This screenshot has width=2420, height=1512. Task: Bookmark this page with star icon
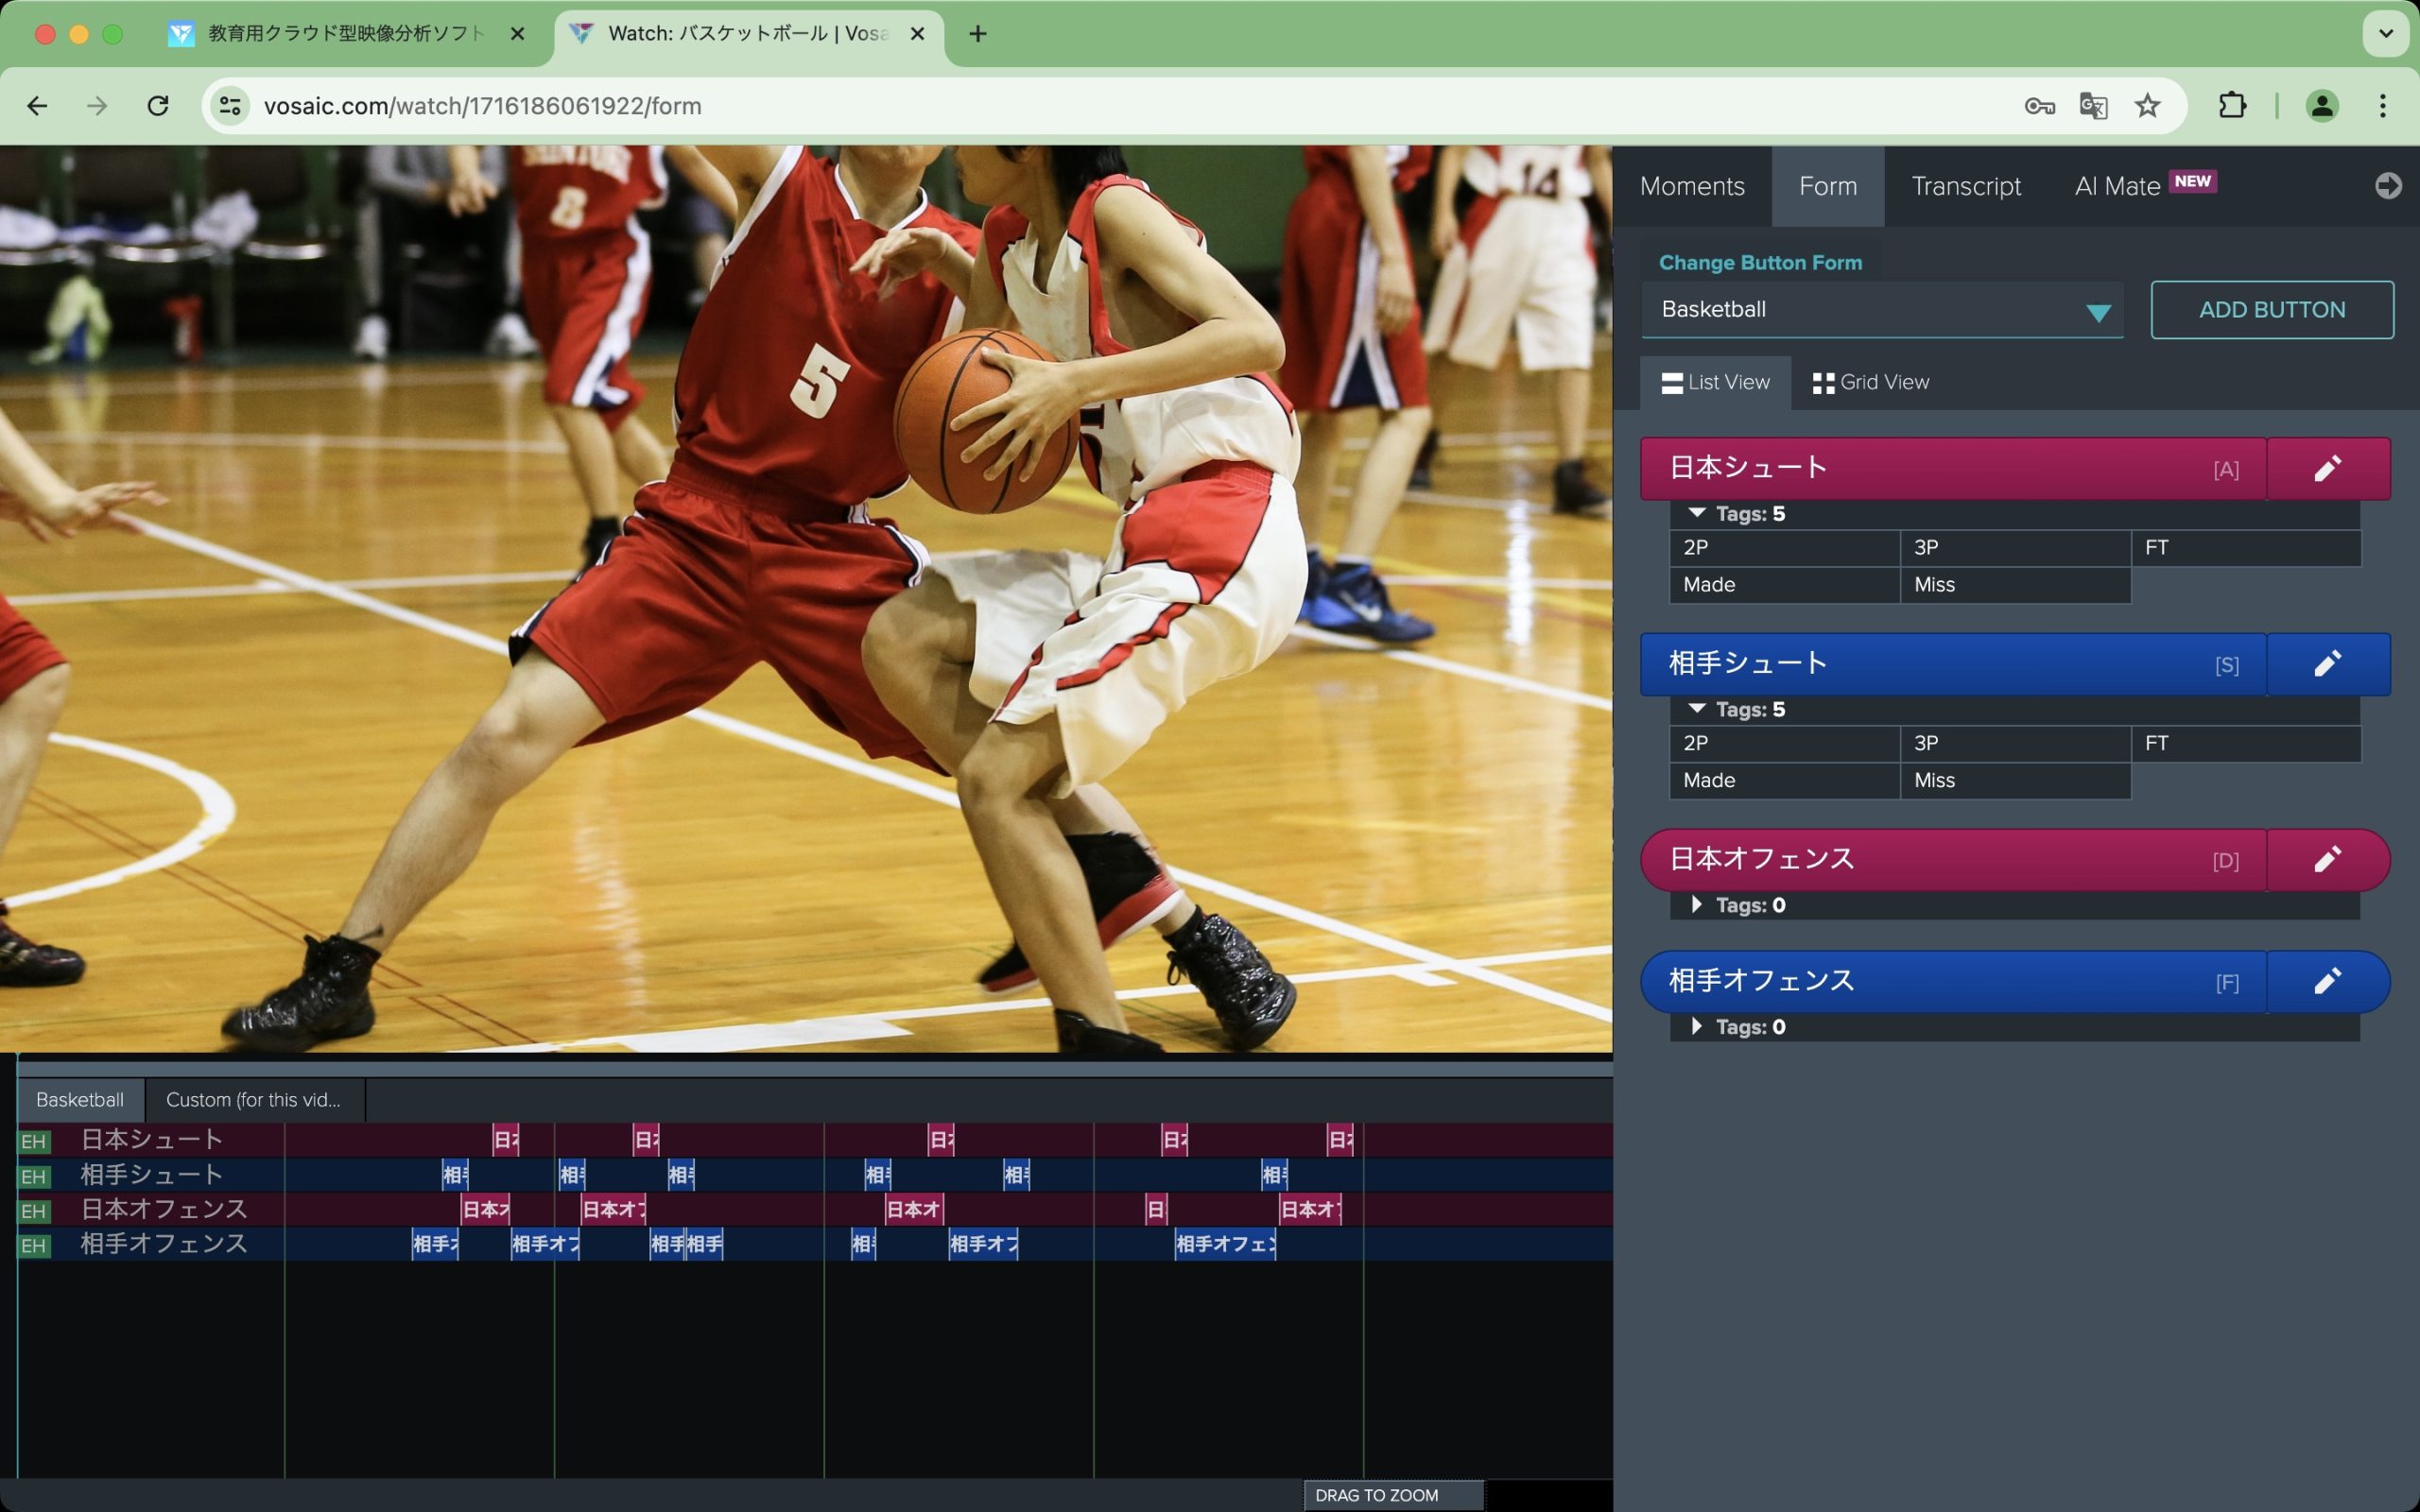(x=2147, y=106)
